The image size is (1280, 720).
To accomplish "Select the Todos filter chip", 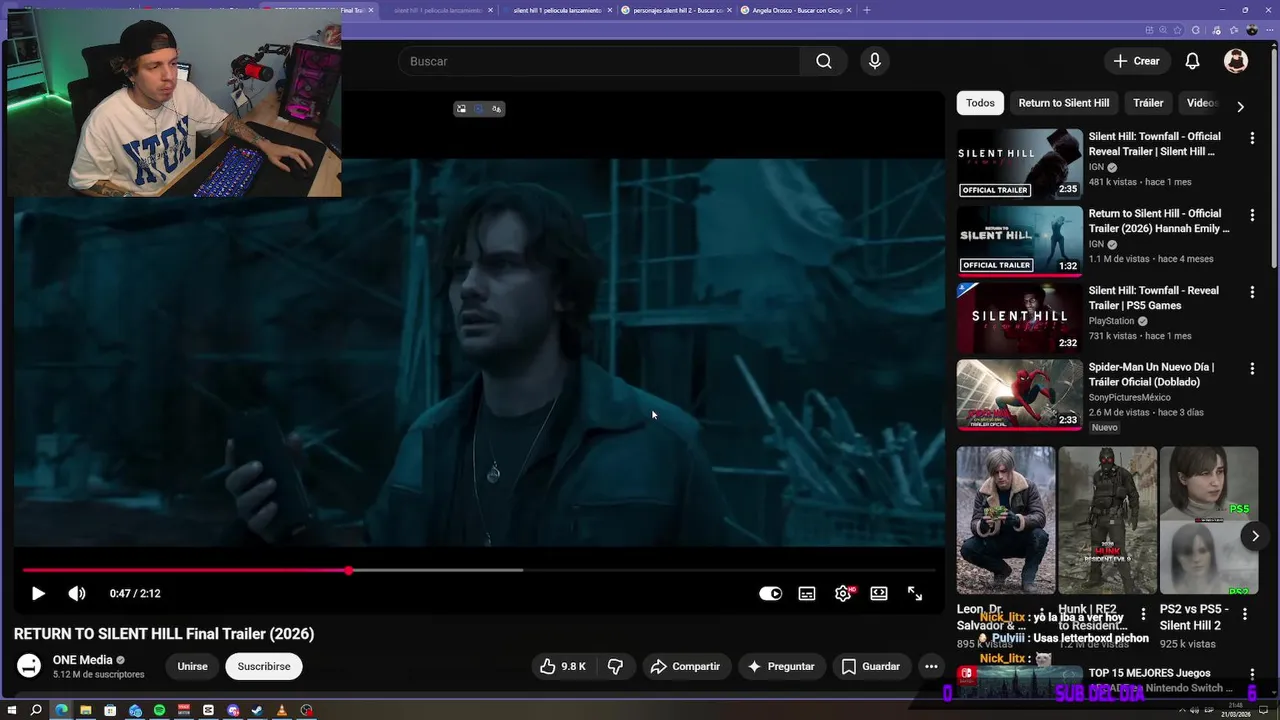I will tap(980, 103).
